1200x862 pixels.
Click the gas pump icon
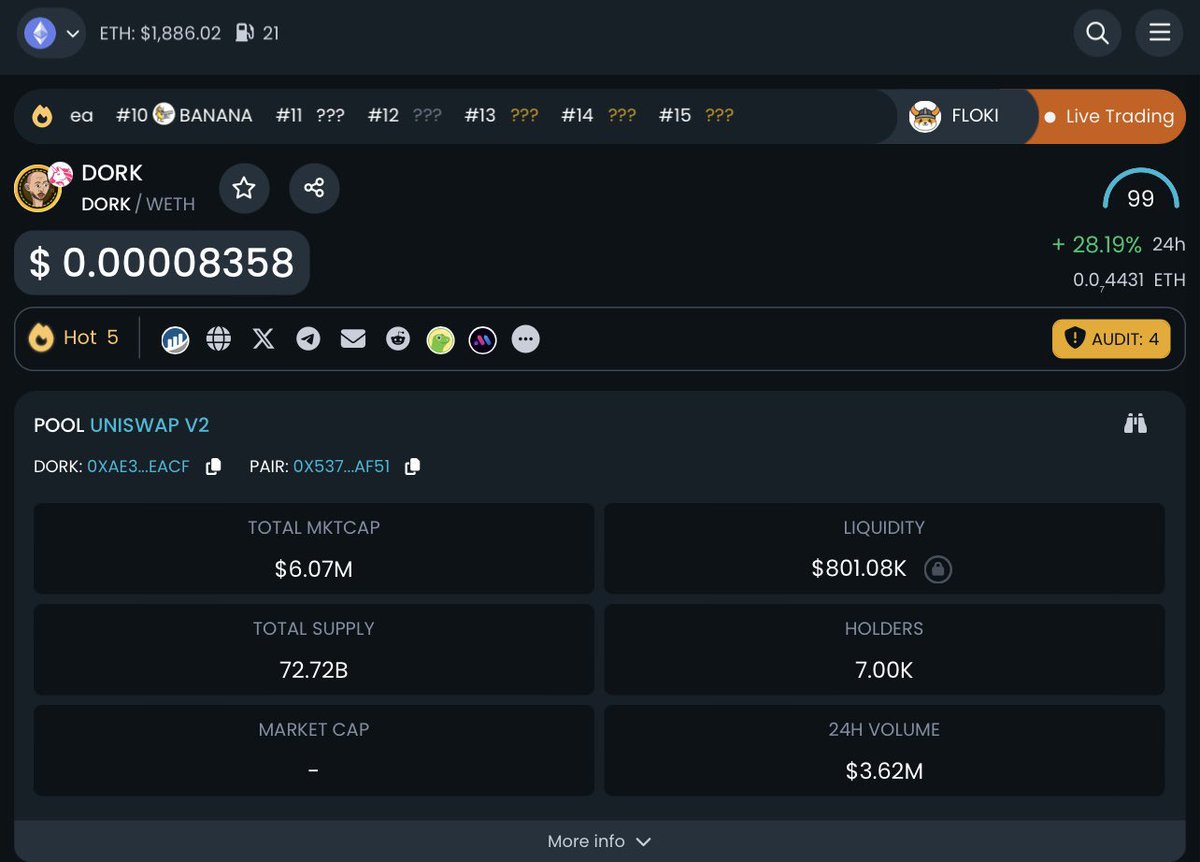[x=245, y=33]
